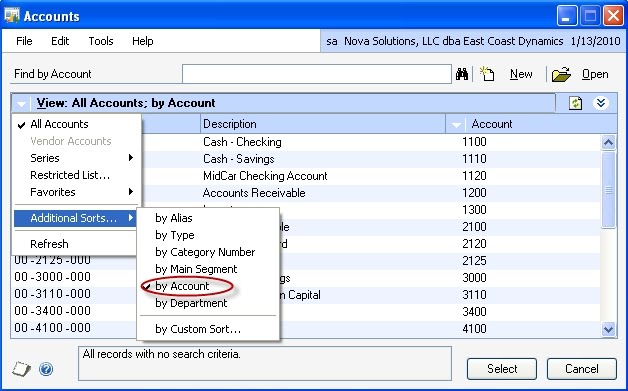The image size is (628, 391).
Task: Click the Cancel button
Action: click(582, 369)
